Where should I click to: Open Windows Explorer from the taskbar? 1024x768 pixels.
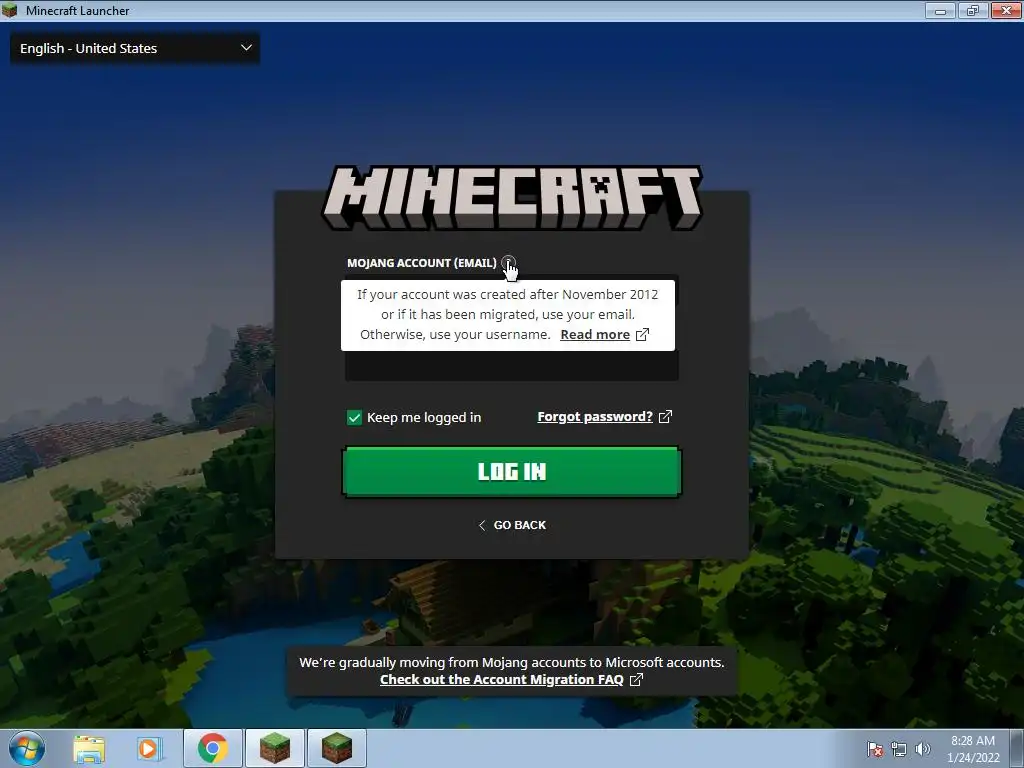pos(89,748)
